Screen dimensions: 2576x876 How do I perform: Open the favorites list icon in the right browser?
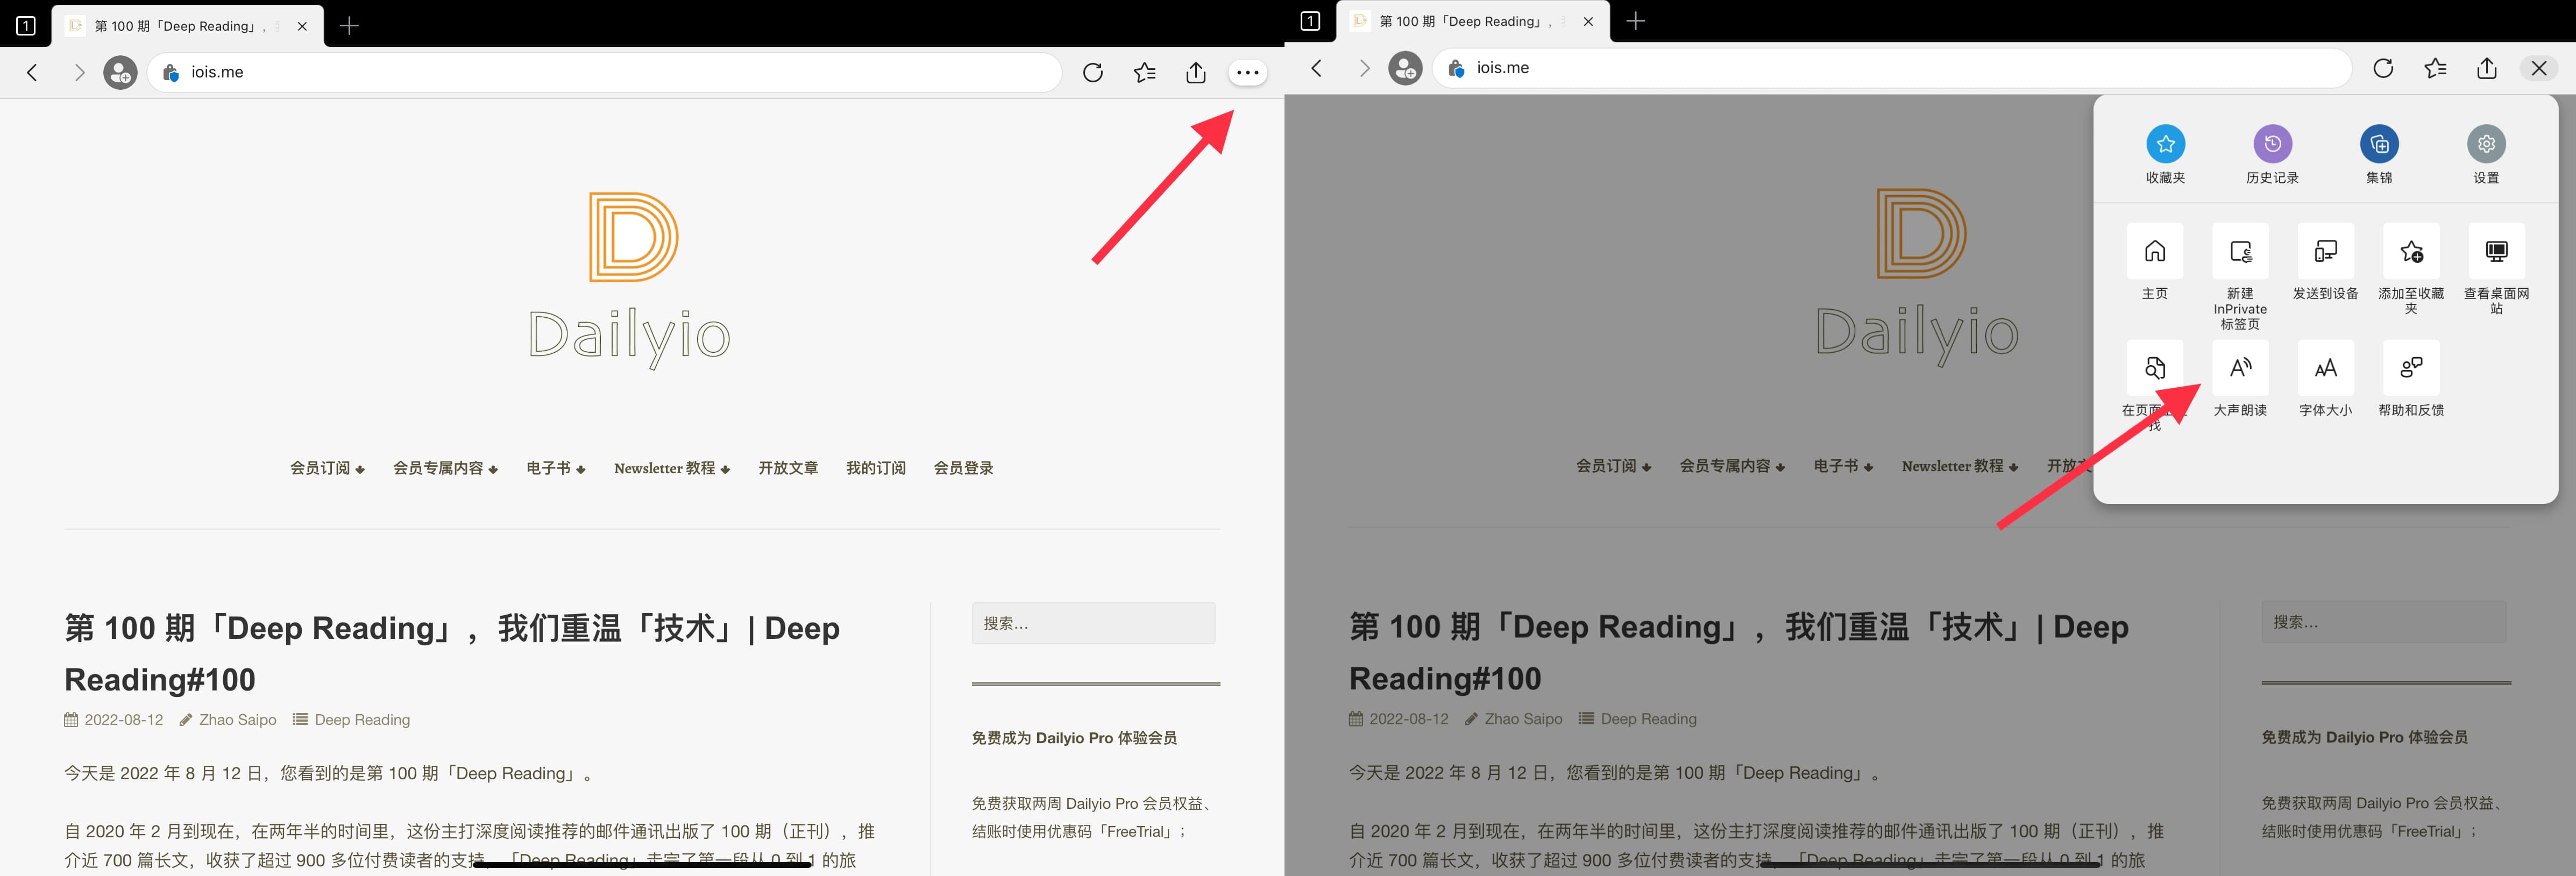(2435, 68)
